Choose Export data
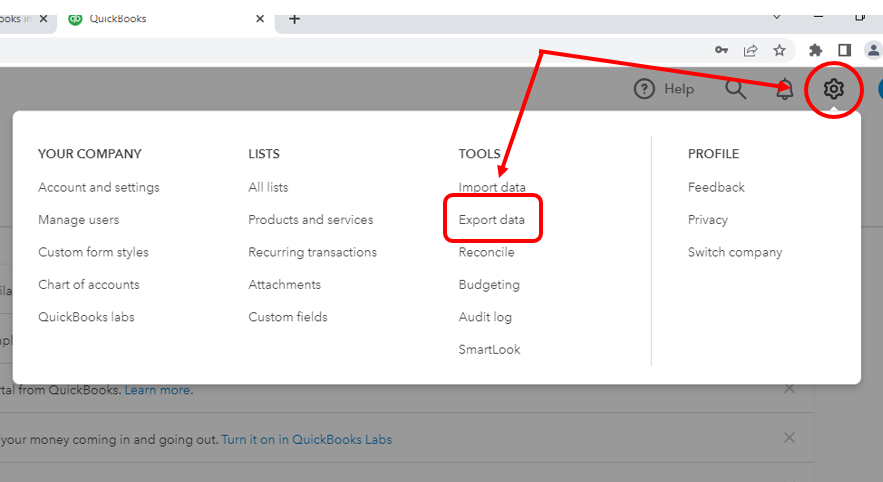This screenshot has width=883, height=482. point(491,220)
